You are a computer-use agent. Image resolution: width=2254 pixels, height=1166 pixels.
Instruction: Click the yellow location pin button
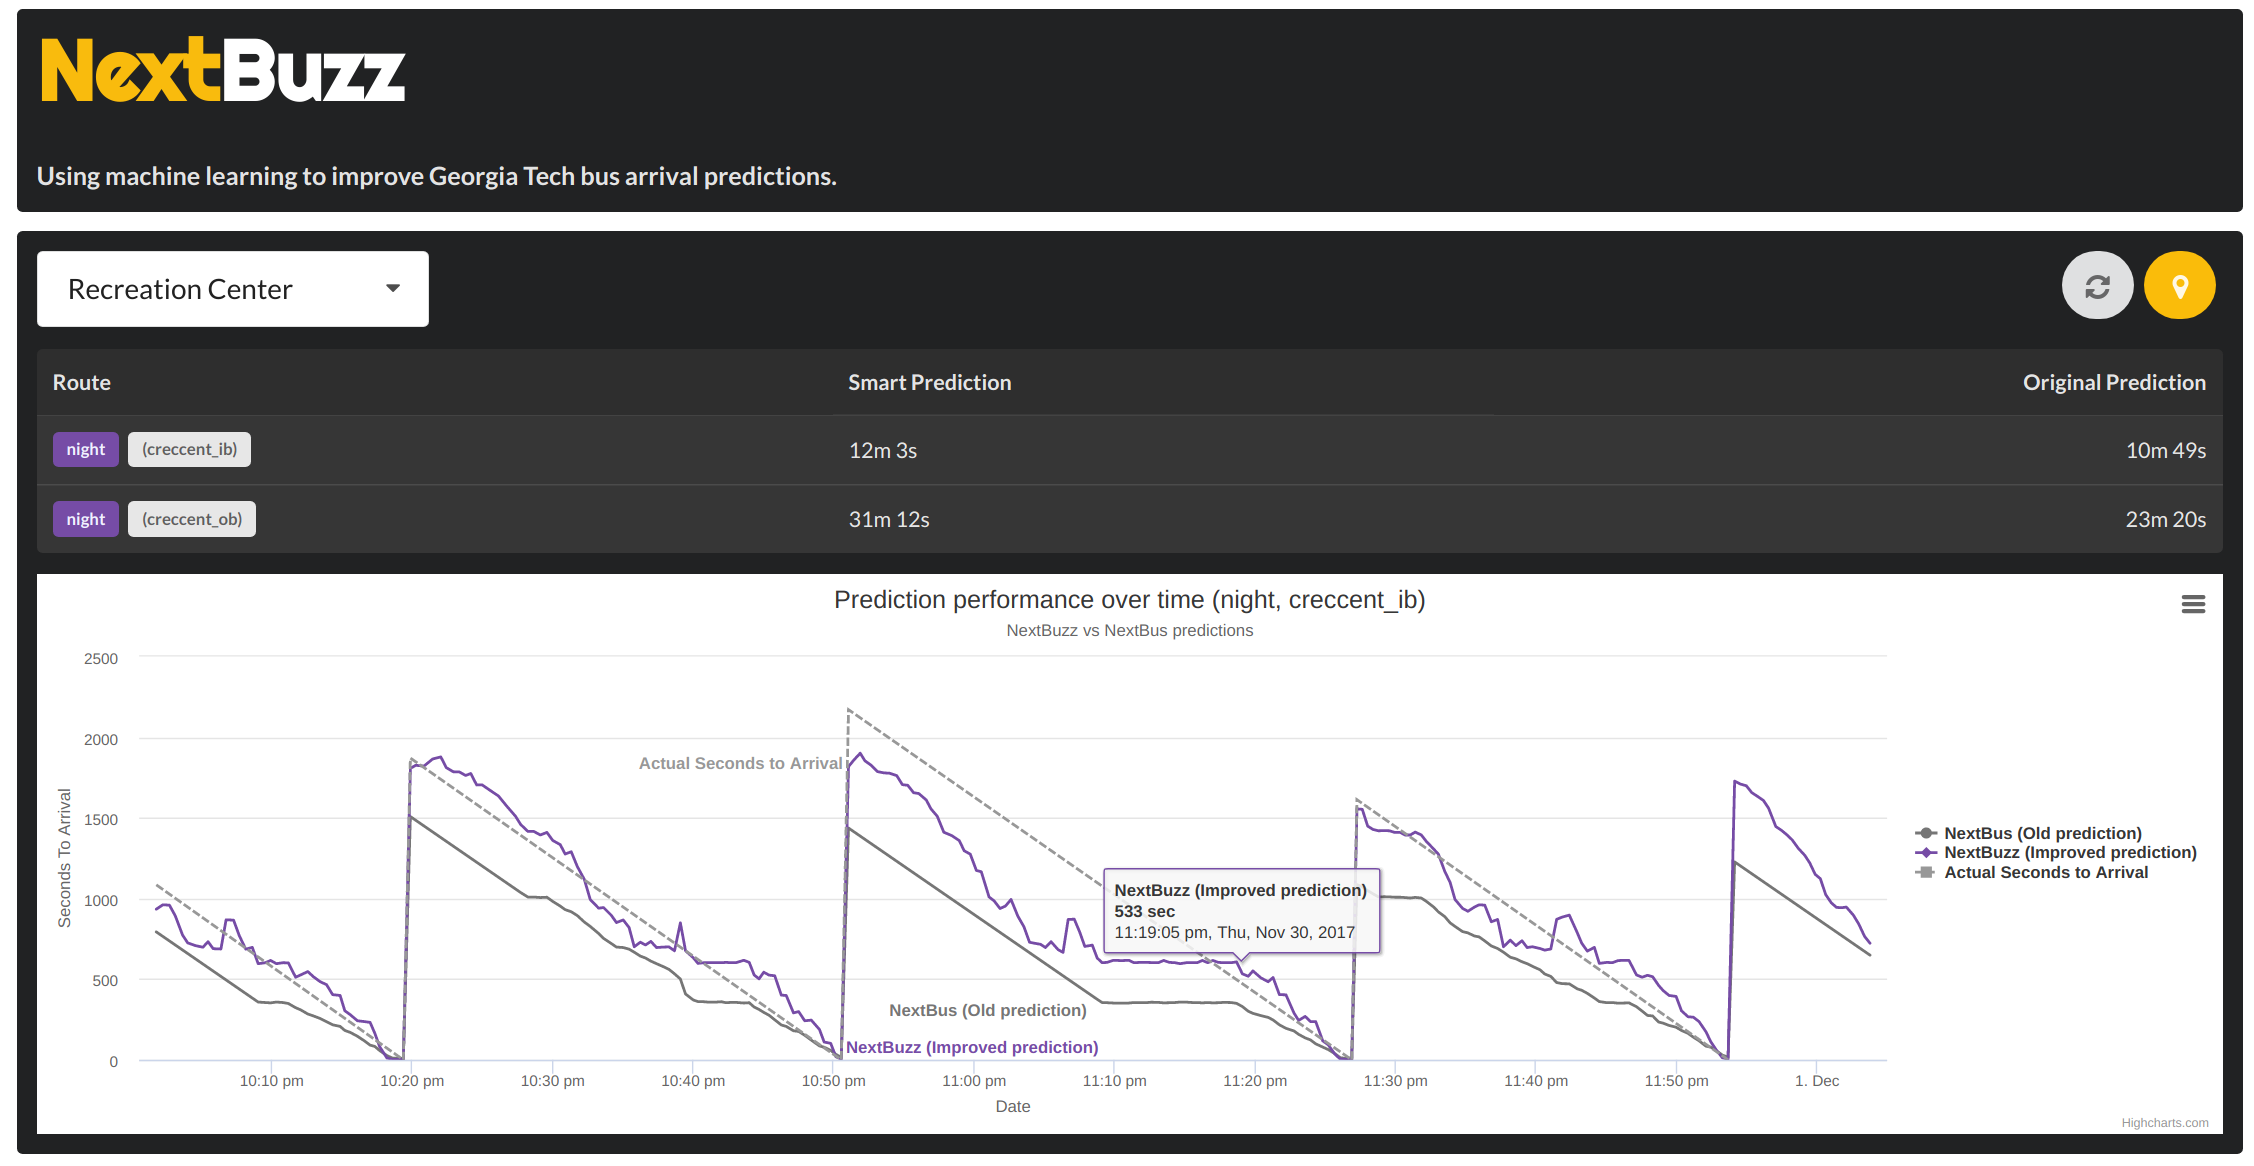click(x=2179, y=286)
